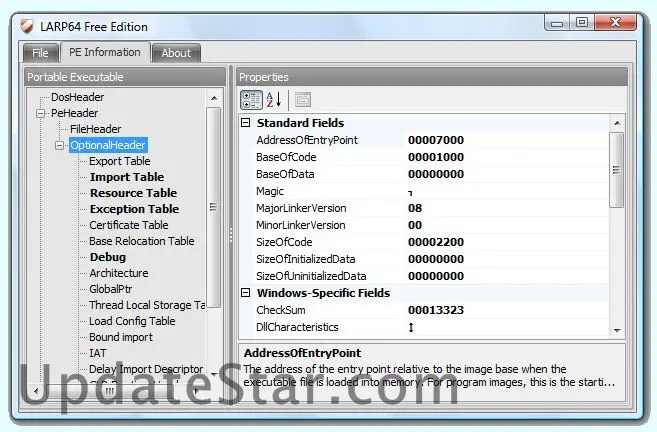Click the properties grid scroll up arrow
This screenshot has width=657, height=432.
click(617, 123)
